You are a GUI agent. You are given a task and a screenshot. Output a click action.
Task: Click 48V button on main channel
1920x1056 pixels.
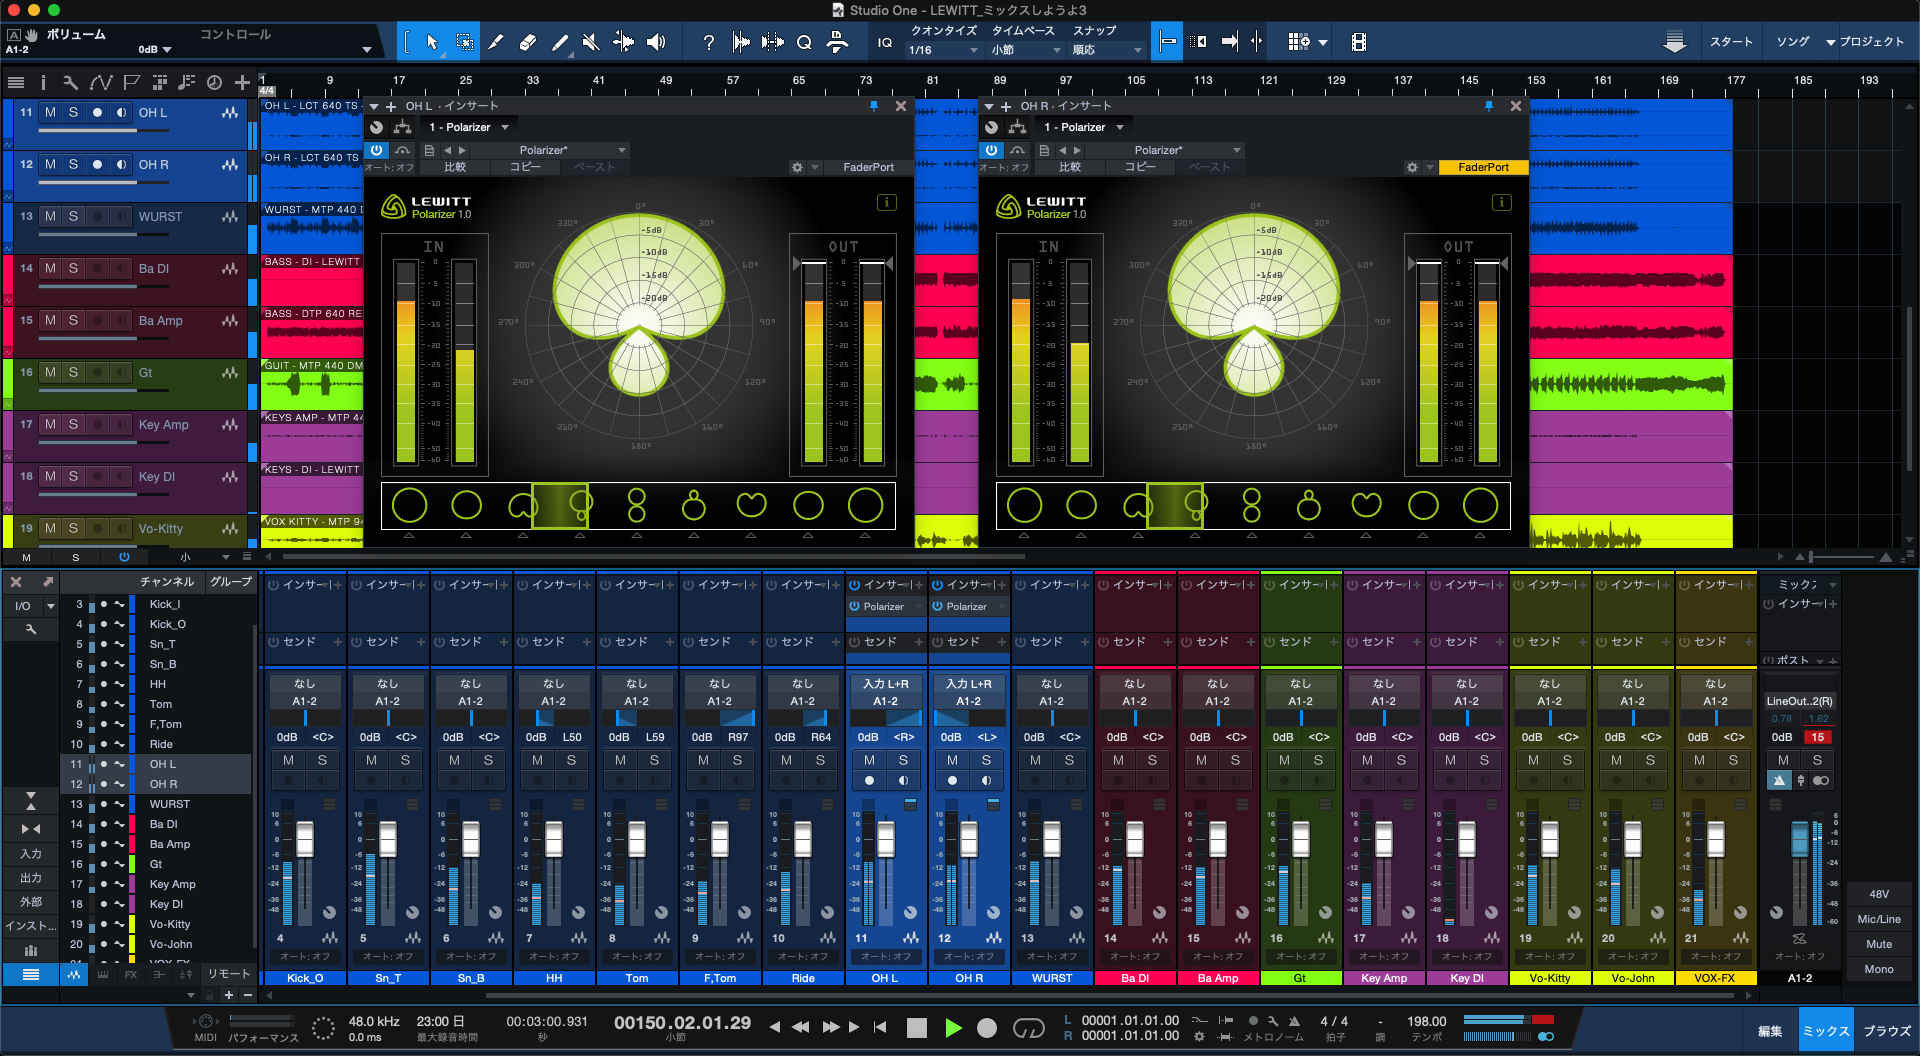[x=1879, y=894]
